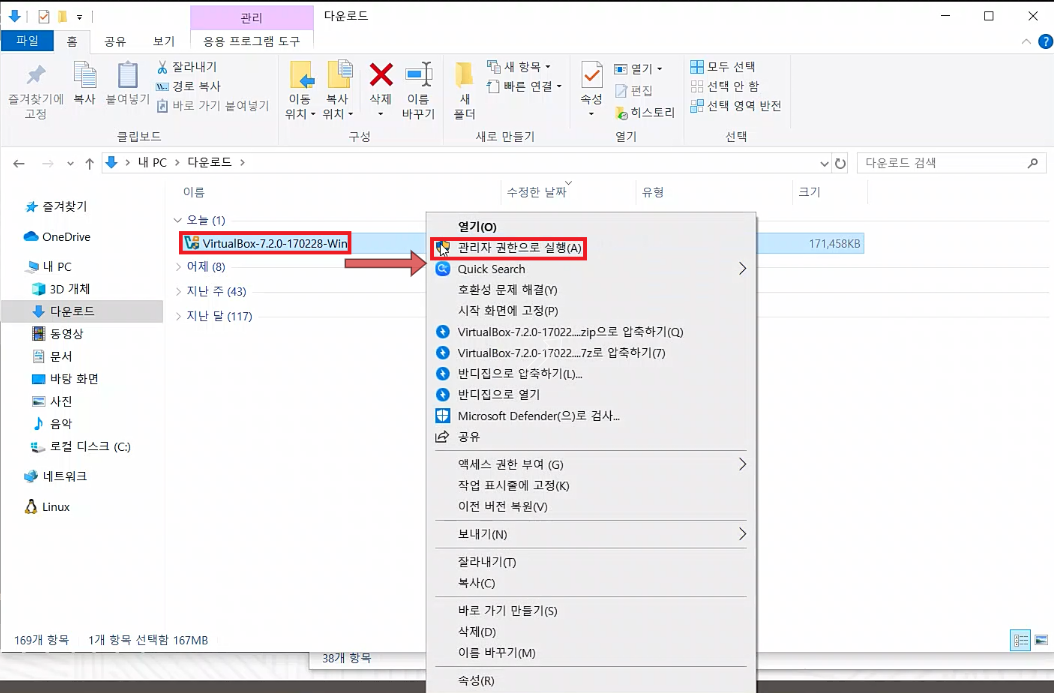Viewport: 1054px width, 693px height.
Task: Select 호환성 문제 해결(Y)
Action: [x=508, y=290]
